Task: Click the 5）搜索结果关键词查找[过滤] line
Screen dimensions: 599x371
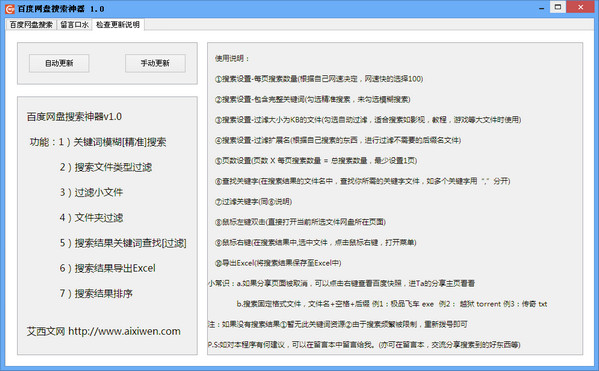Action: 123,243
